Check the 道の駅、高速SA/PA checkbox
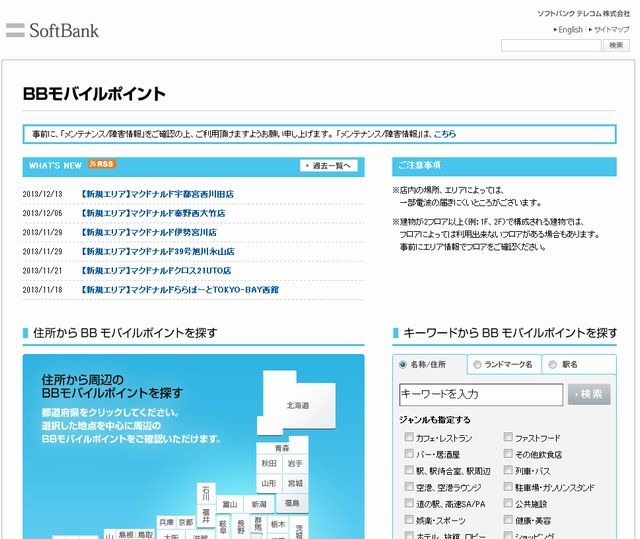This screenshot has height=539, width=640. (x=409, y=503)
